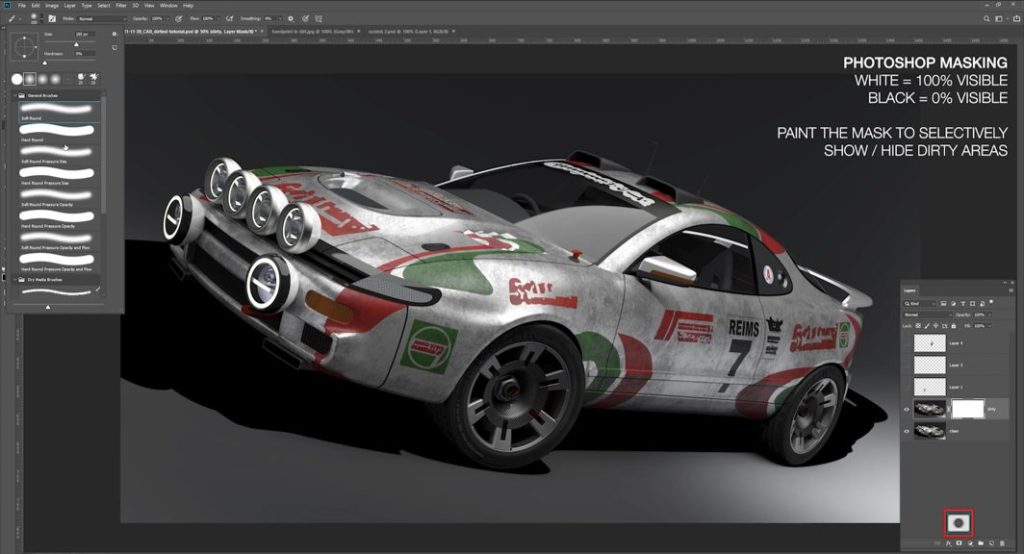Toggle pressure for opacity icon
Viewport: 1024px width, 554px height.
click(179, 19)
